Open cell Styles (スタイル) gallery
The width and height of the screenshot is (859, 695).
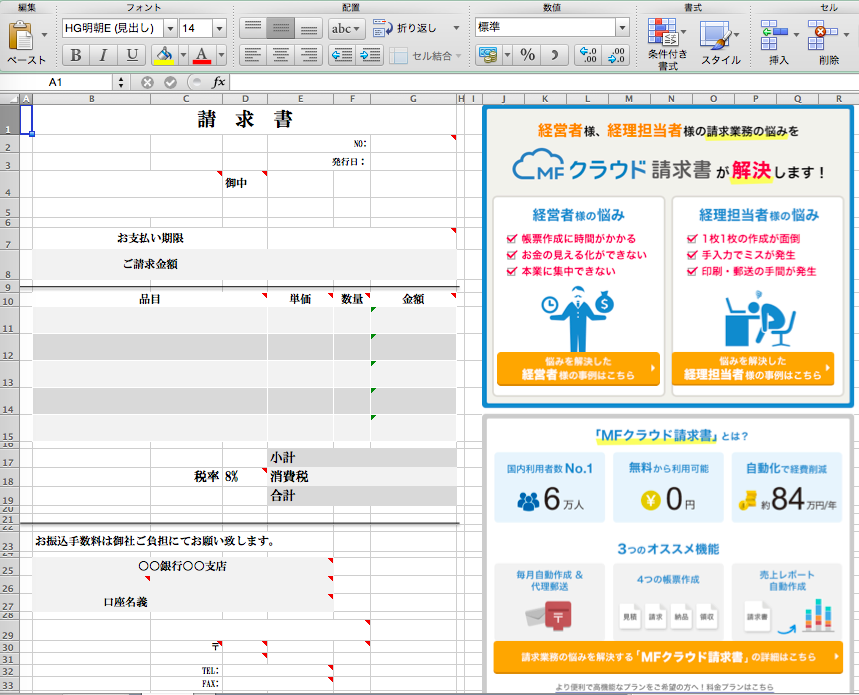pos(720,43)
